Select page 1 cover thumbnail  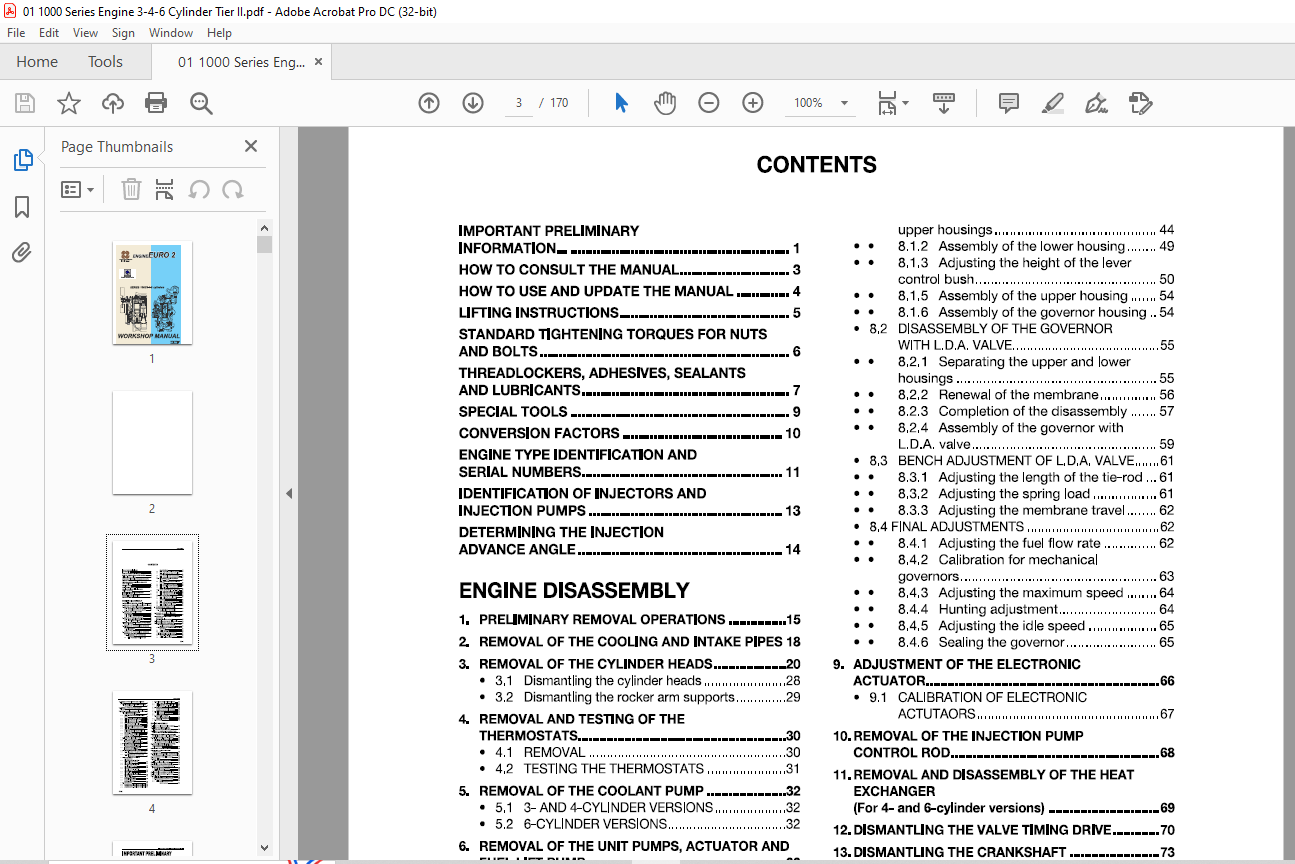click(152, 294)
